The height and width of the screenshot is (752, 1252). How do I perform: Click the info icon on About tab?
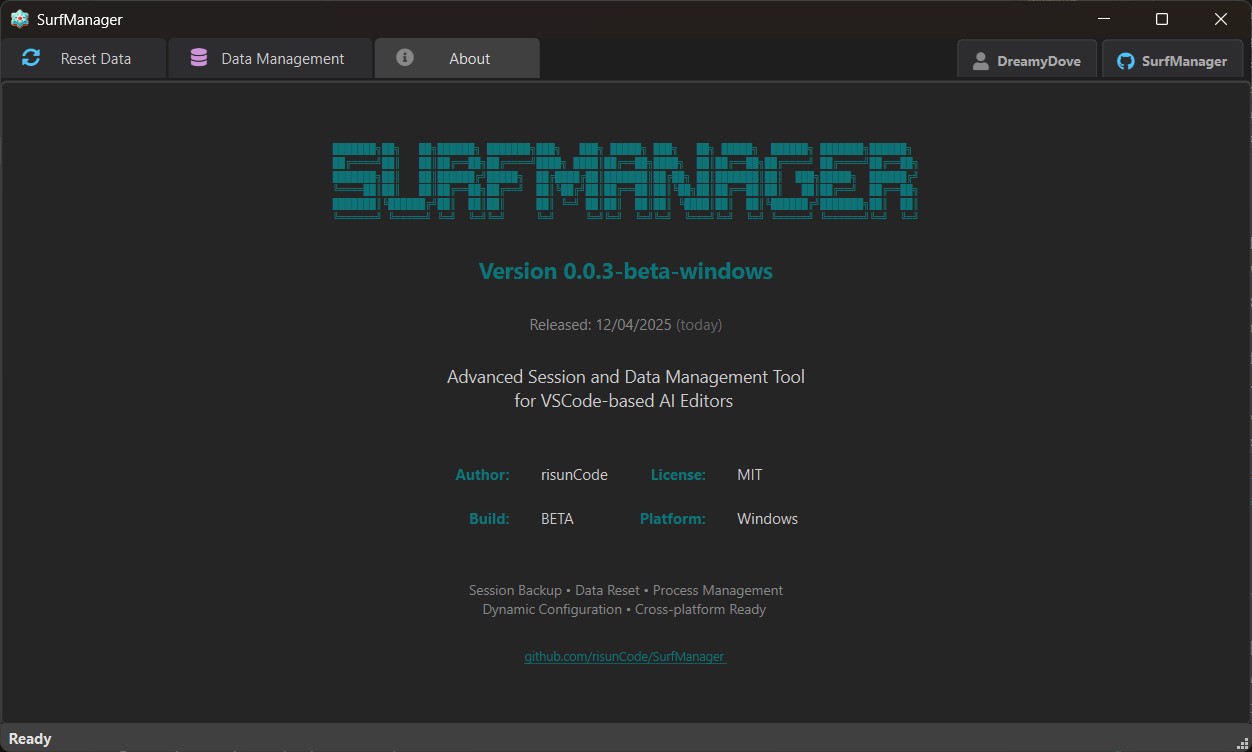[x=405, y=58]
